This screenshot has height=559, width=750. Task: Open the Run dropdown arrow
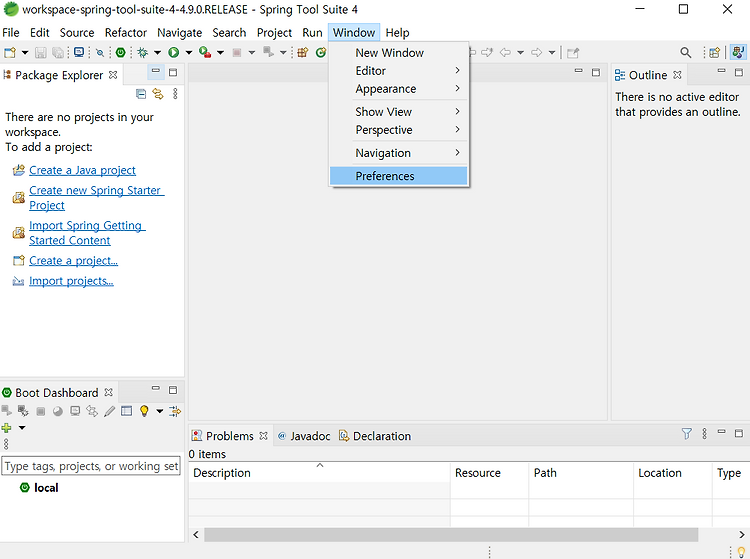(x=188, y=53)
